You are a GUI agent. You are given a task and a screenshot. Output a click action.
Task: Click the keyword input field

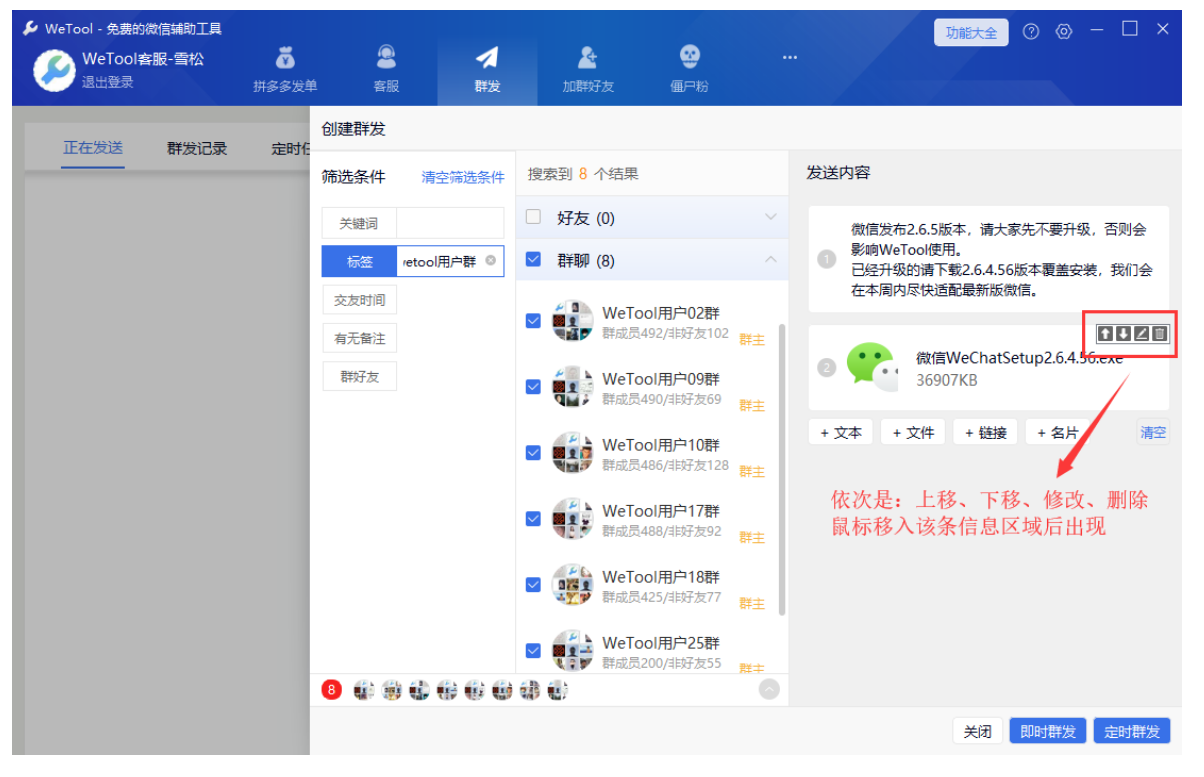coord(450,223)
